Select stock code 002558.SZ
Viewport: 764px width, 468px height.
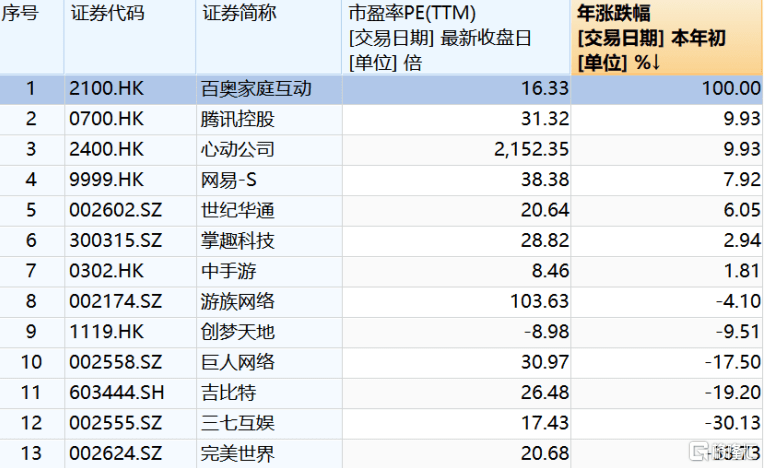click(115, 362)
